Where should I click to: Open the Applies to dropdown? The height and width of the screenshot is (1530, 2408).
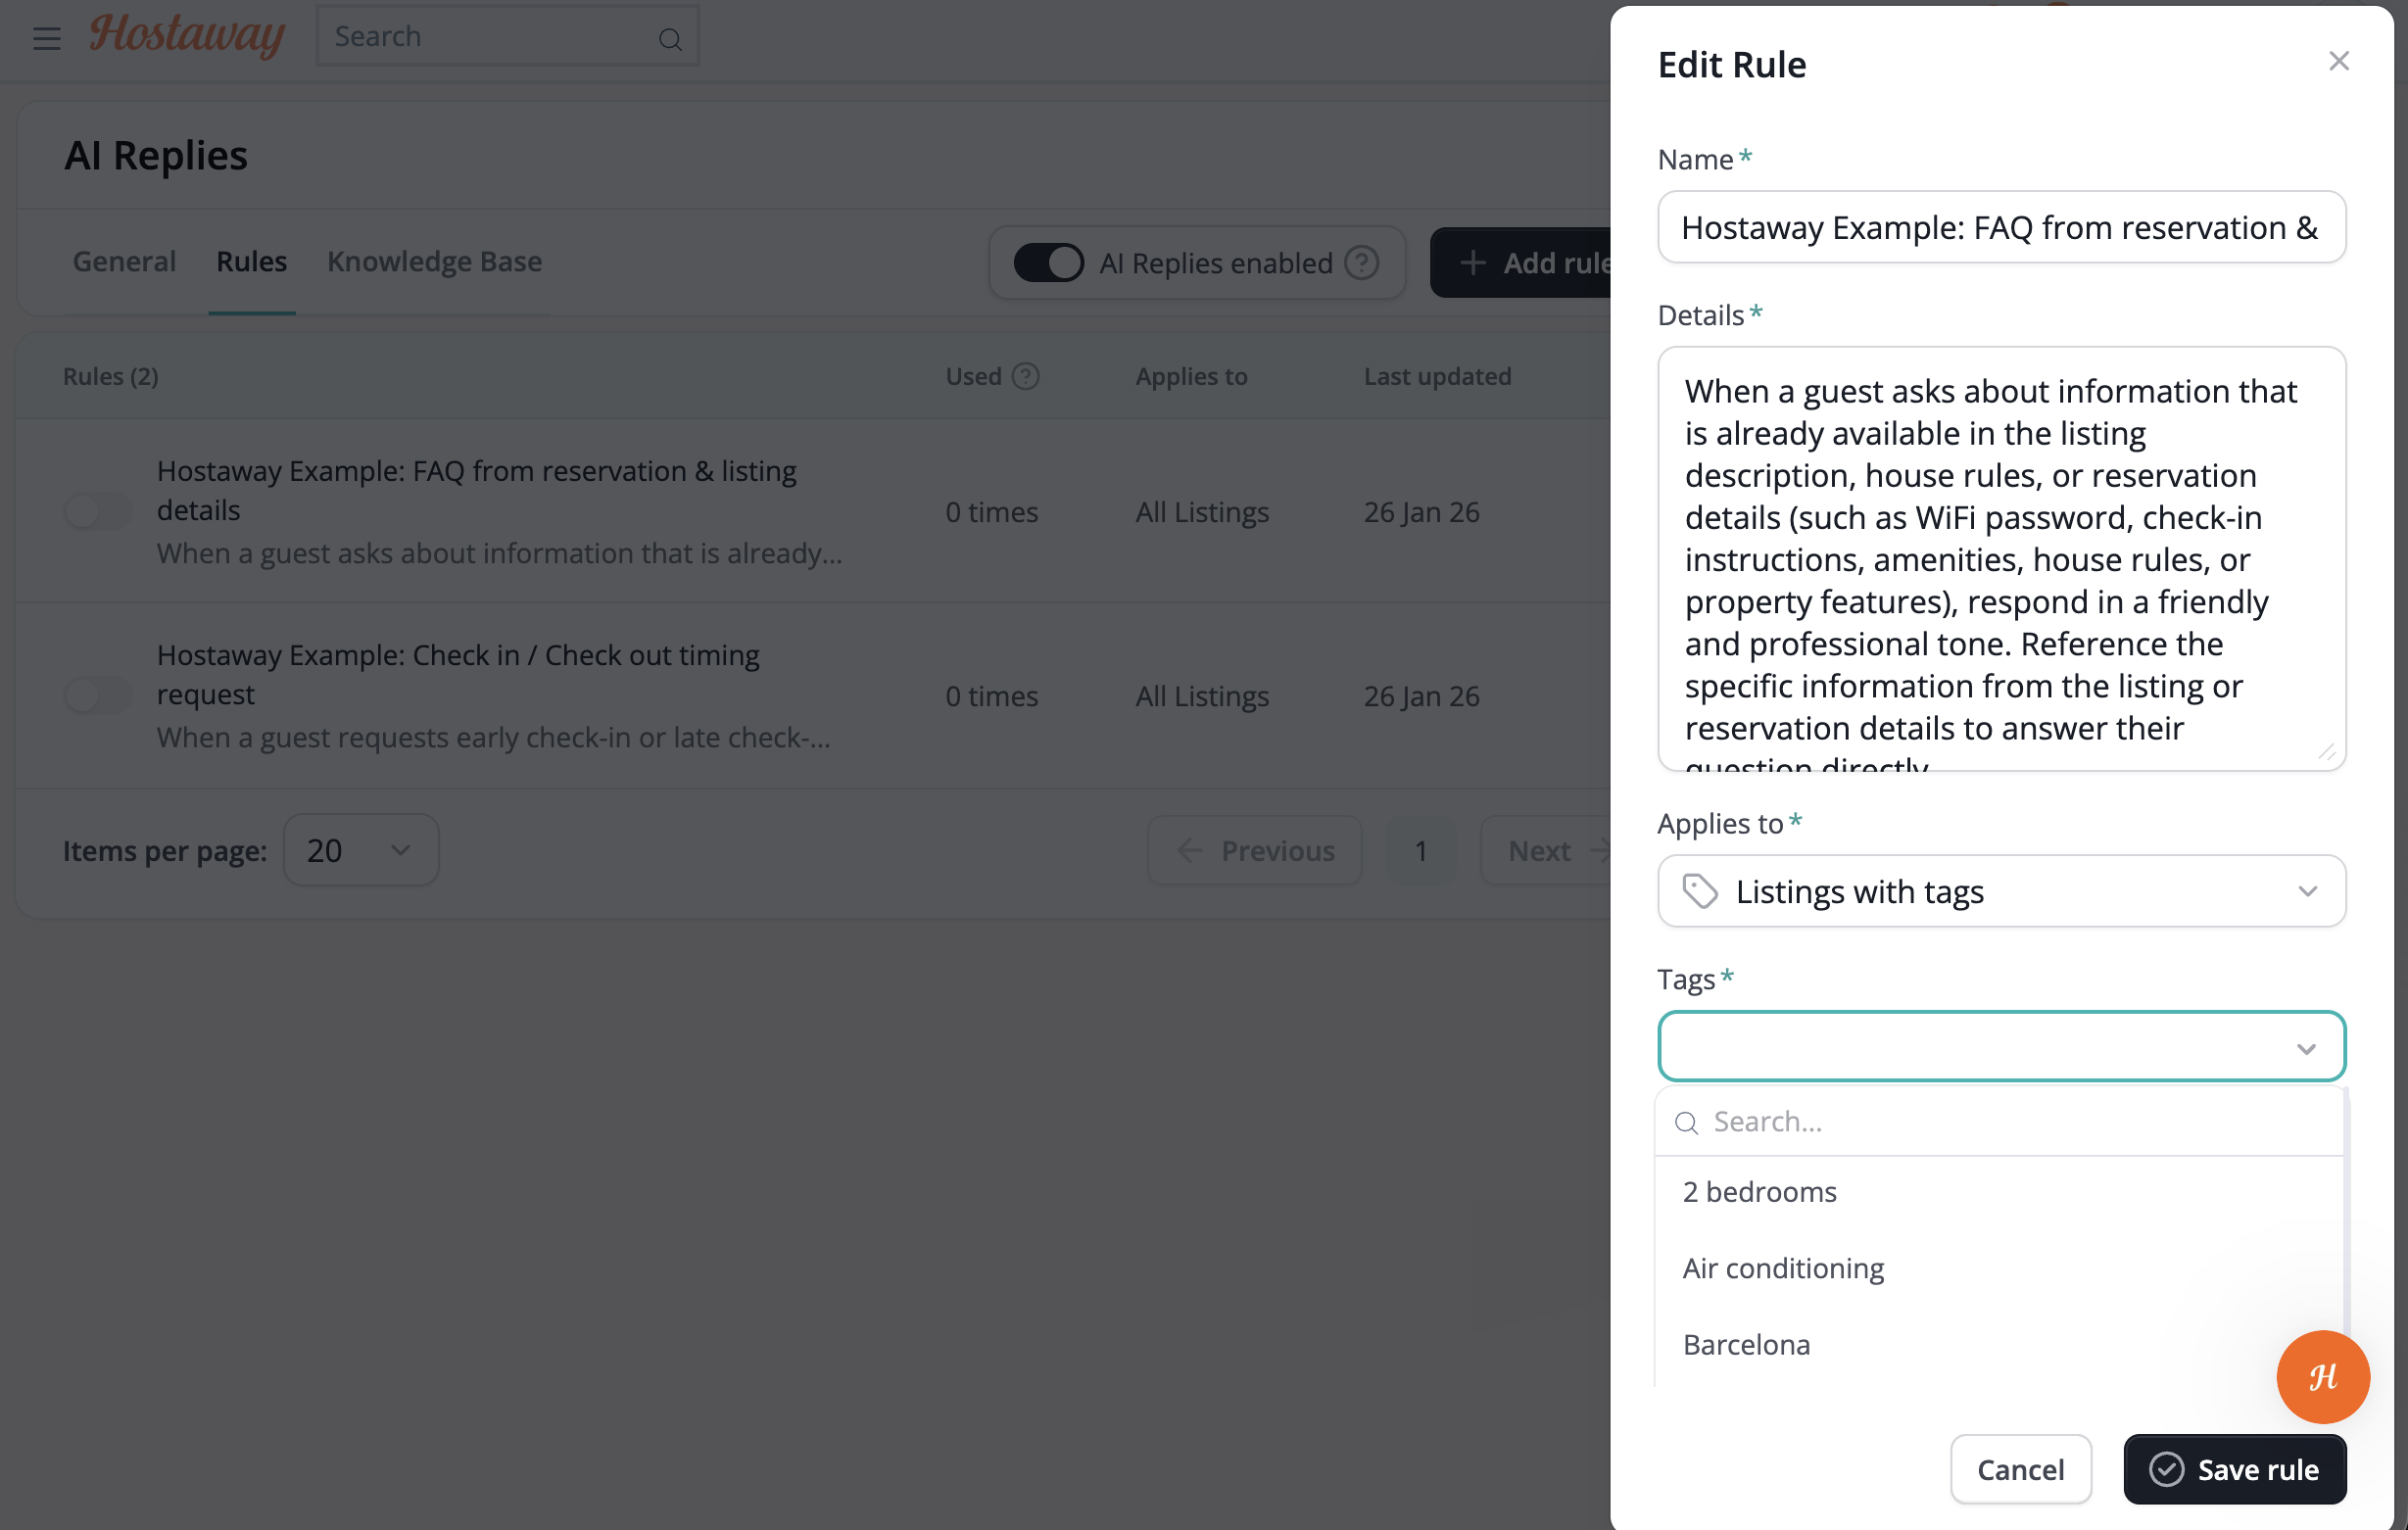coord(2001,890)
